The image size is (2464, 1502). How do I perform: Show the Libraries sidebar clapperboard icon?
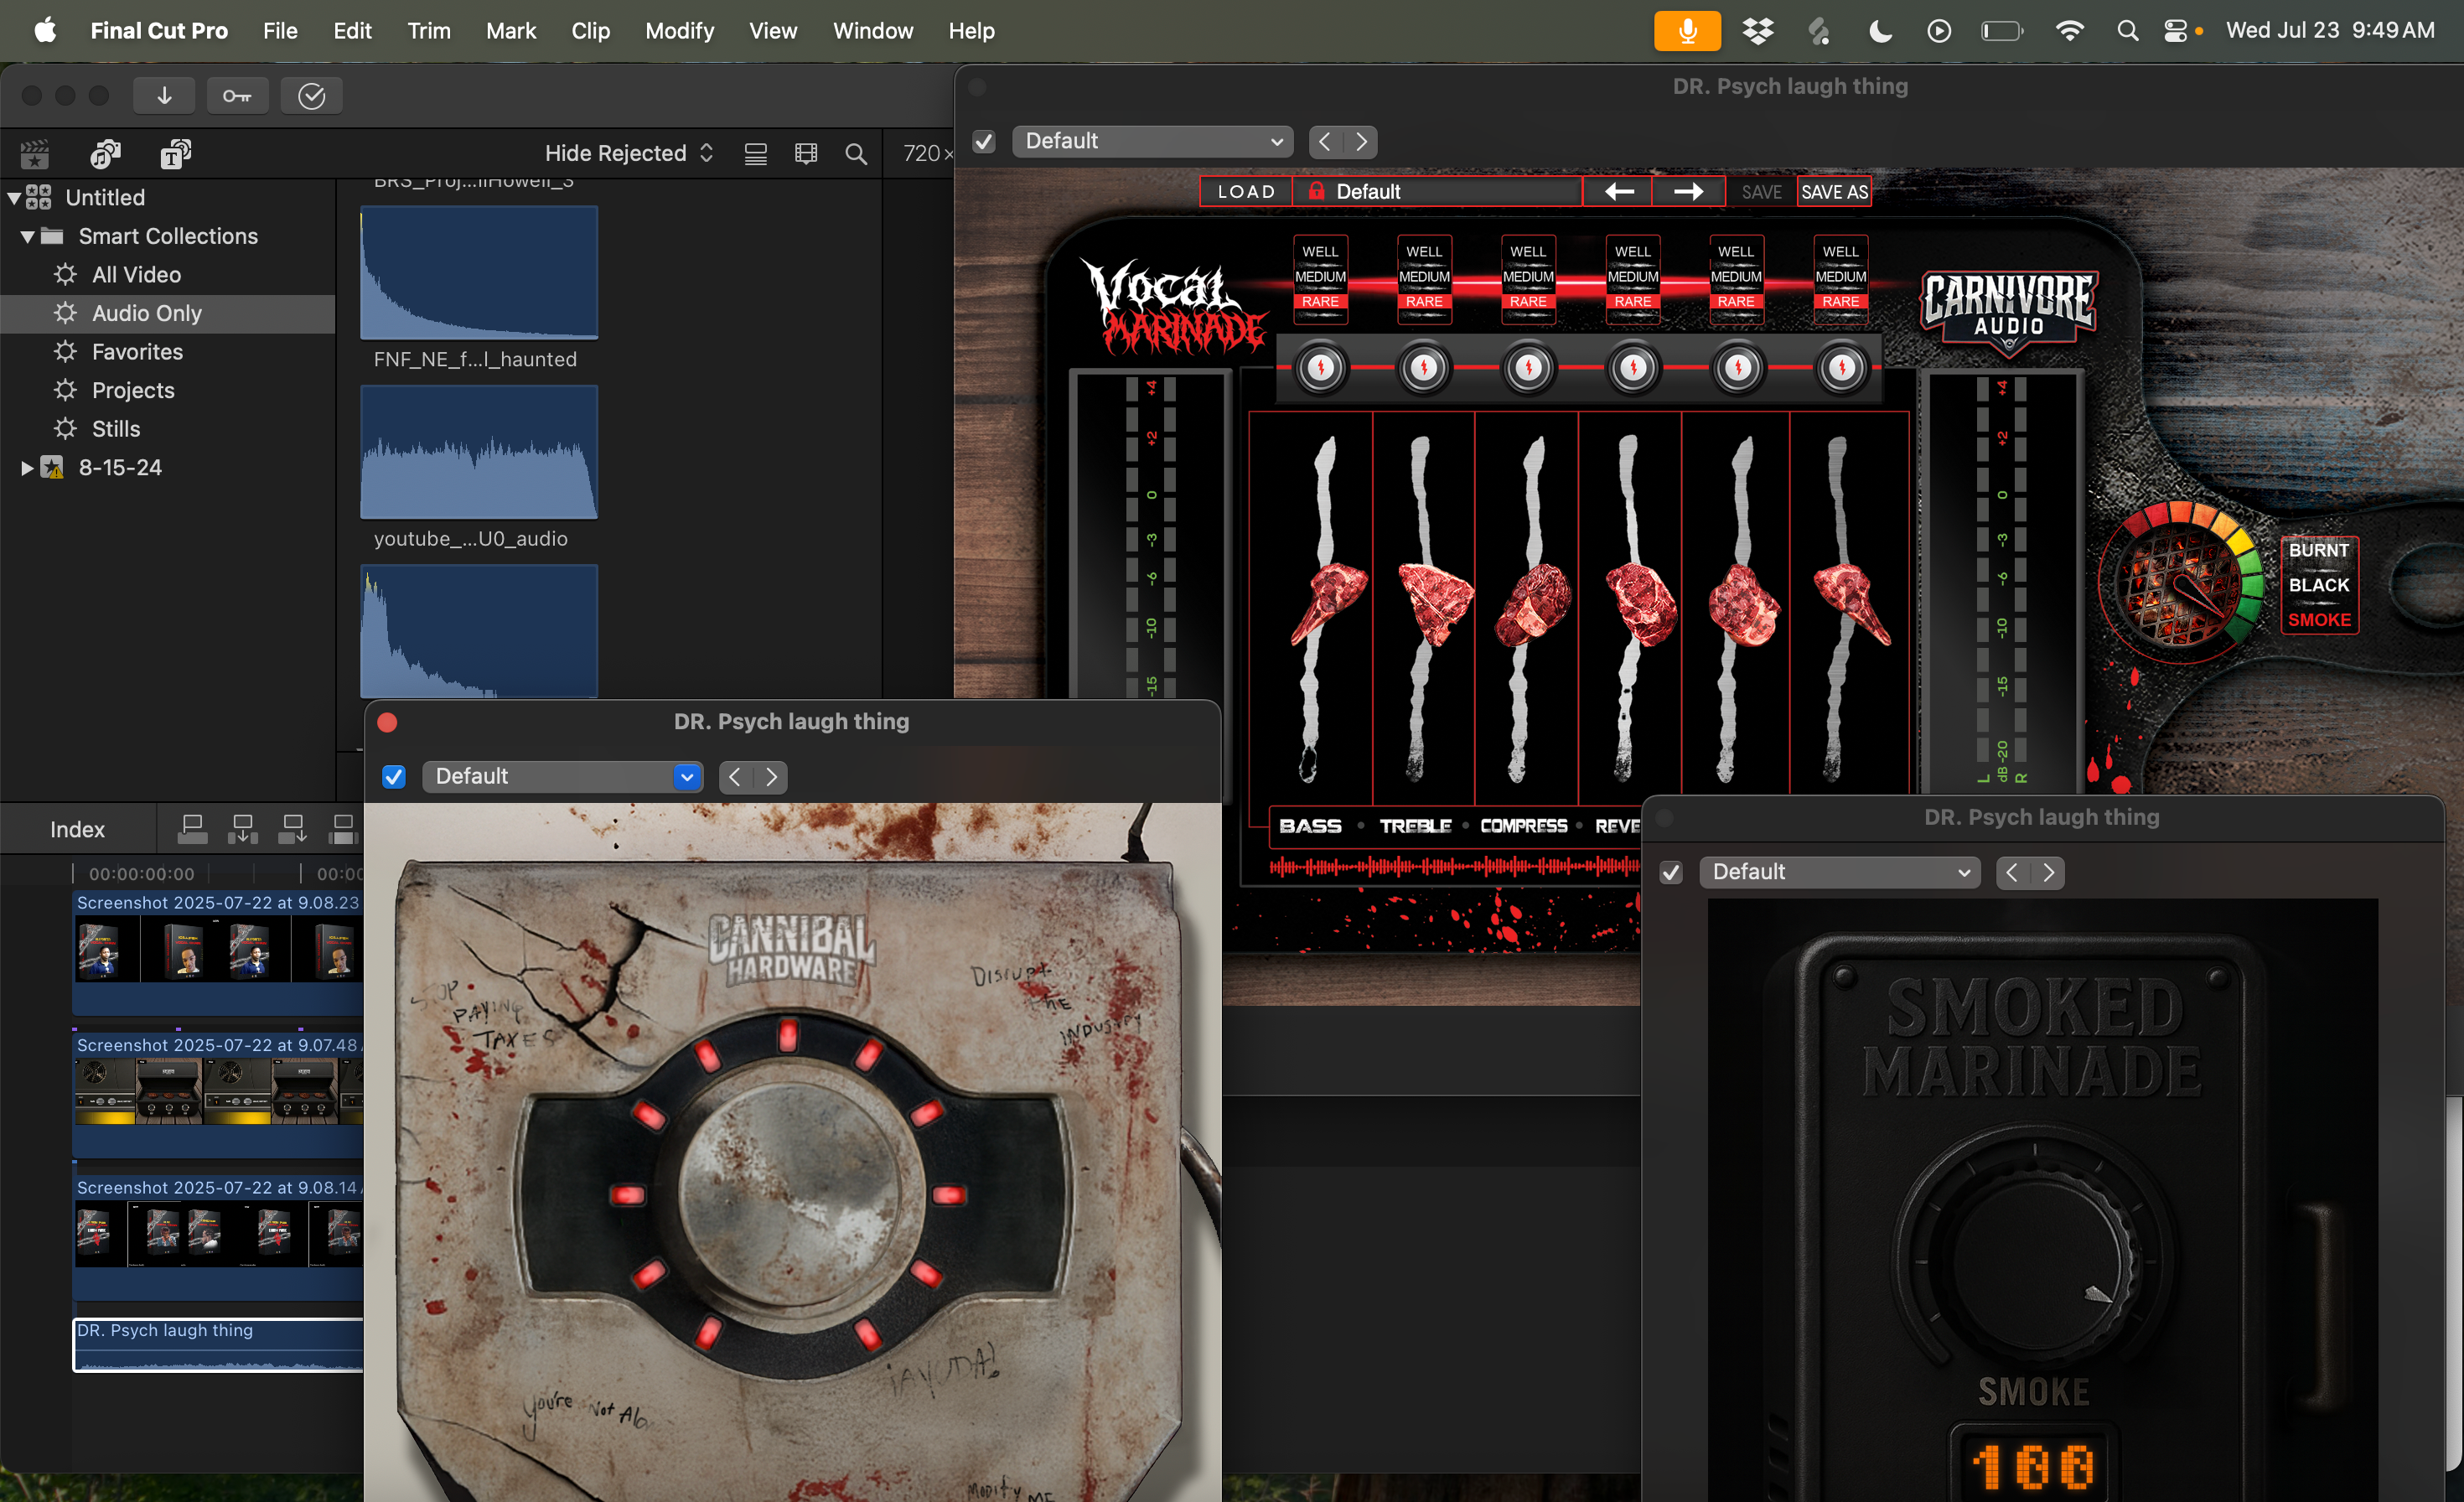[x=35, y=153]
